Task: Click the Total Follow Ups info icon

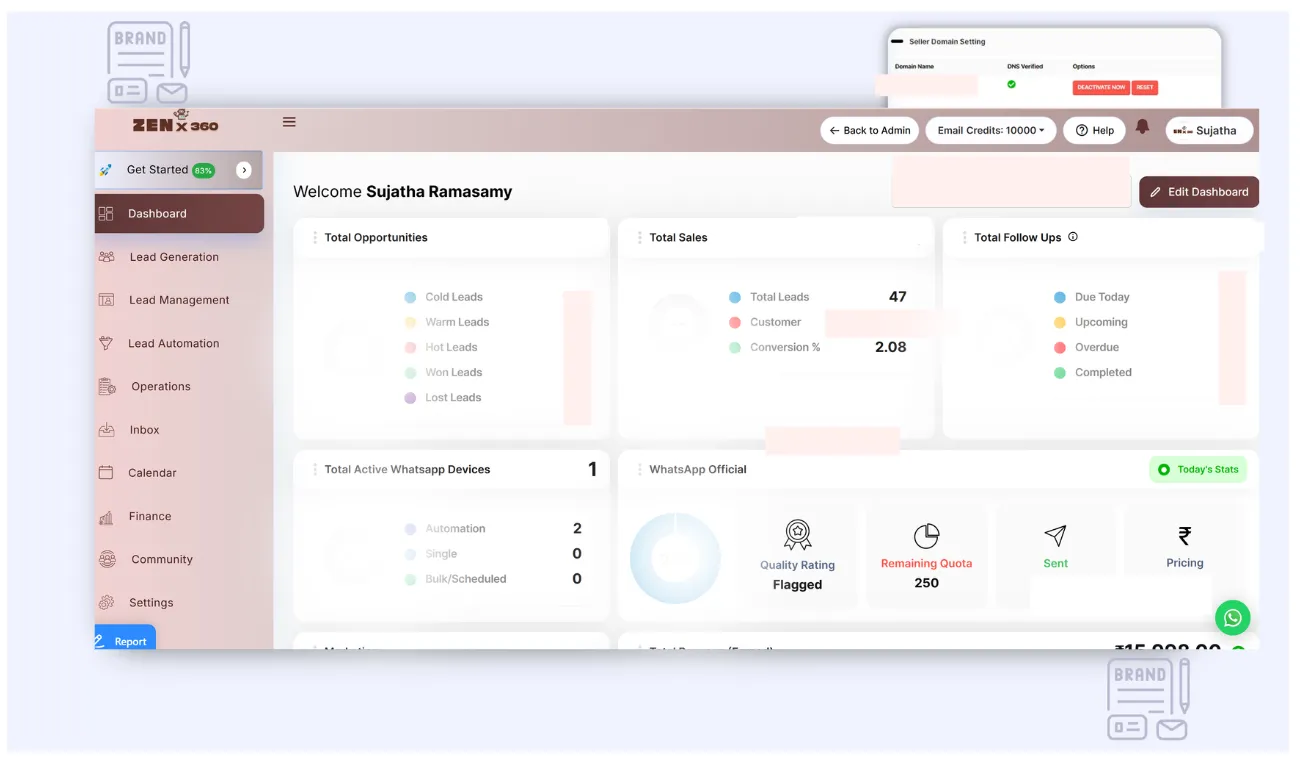Action: [1073, 237]
